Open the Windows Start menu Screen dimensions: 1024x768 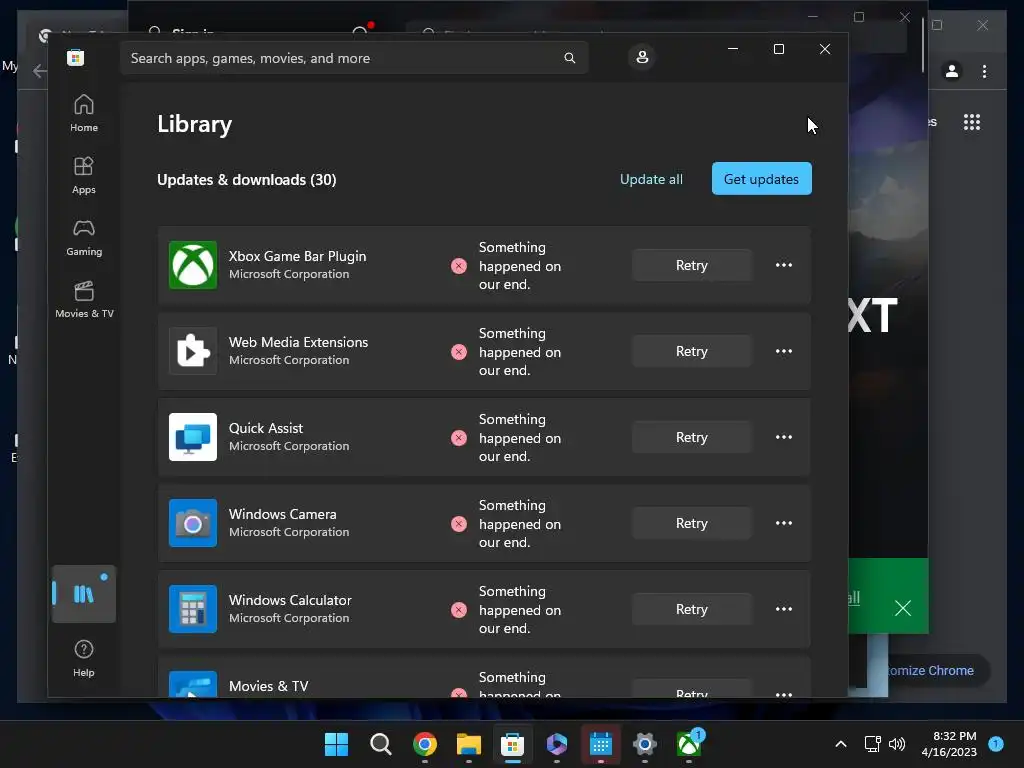(x=336, y=744)
